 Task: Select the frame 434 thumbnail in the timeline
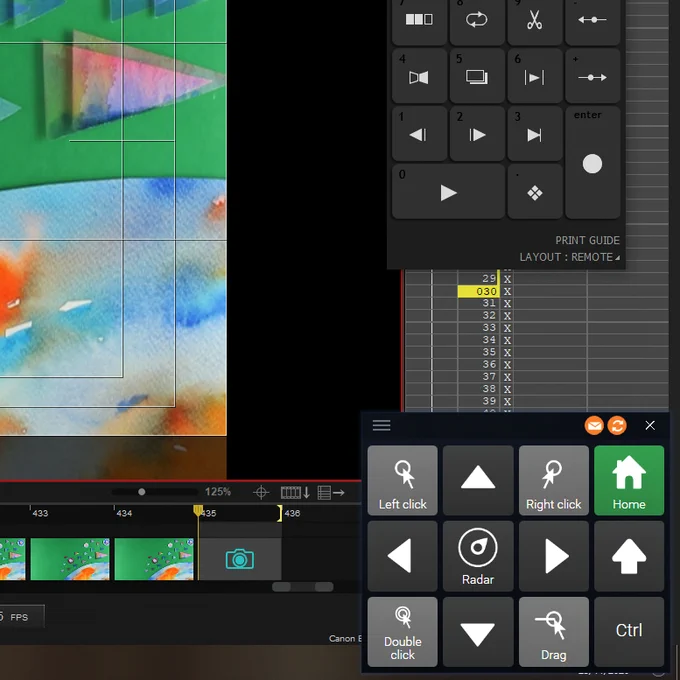tap(154, 559)
